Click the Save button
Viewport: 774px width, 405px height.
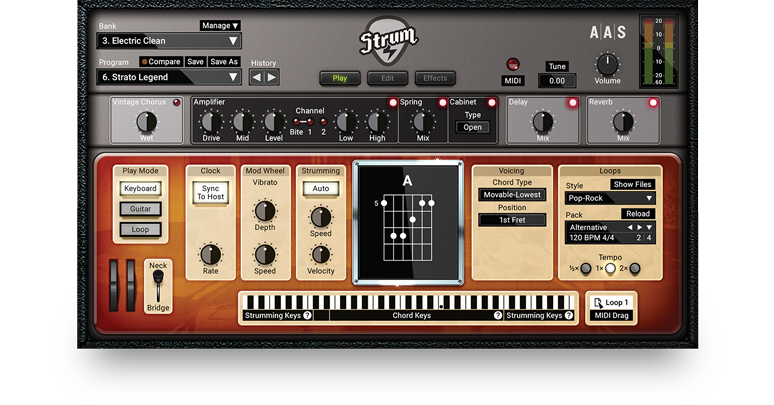click(x=195, y=62)
